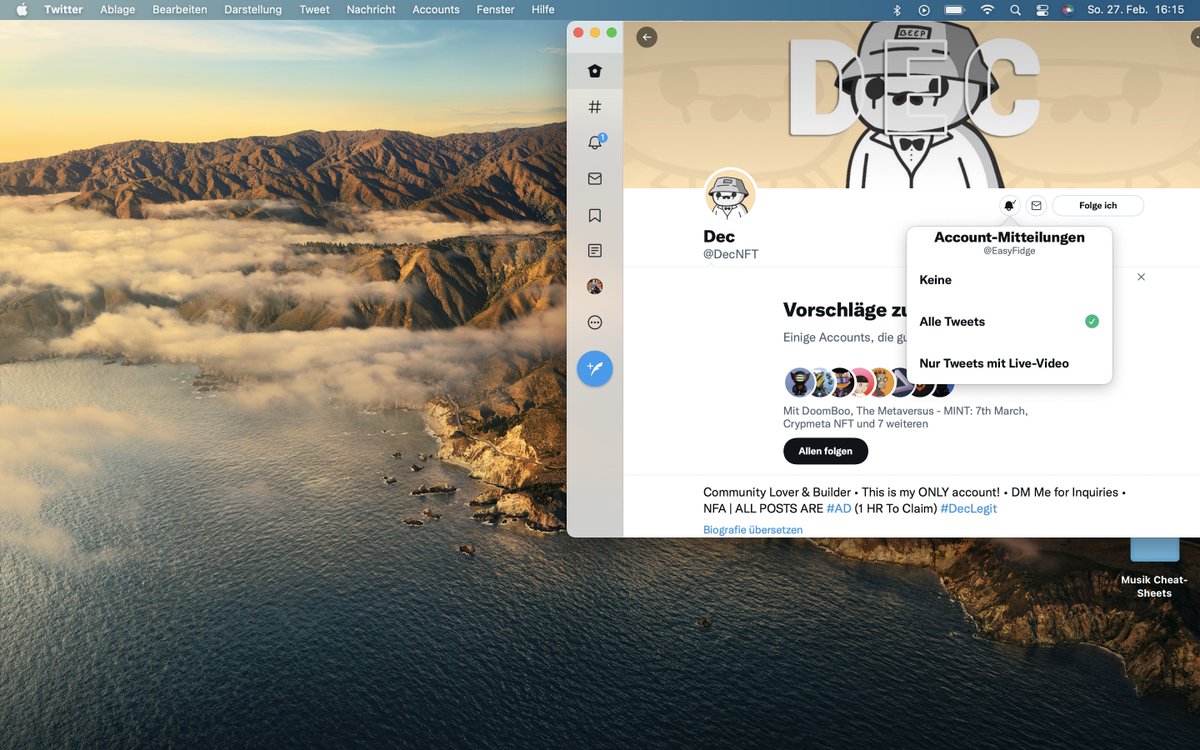Open the Darstellung menu
This screenshot has height=750, width=1200.
pyautogui.click(x=253, y=10)
